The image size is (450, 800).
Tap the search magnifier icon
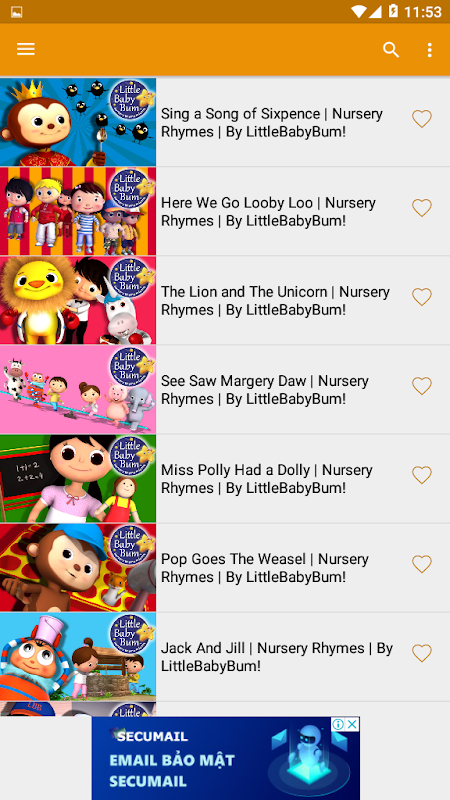point(391,49)
